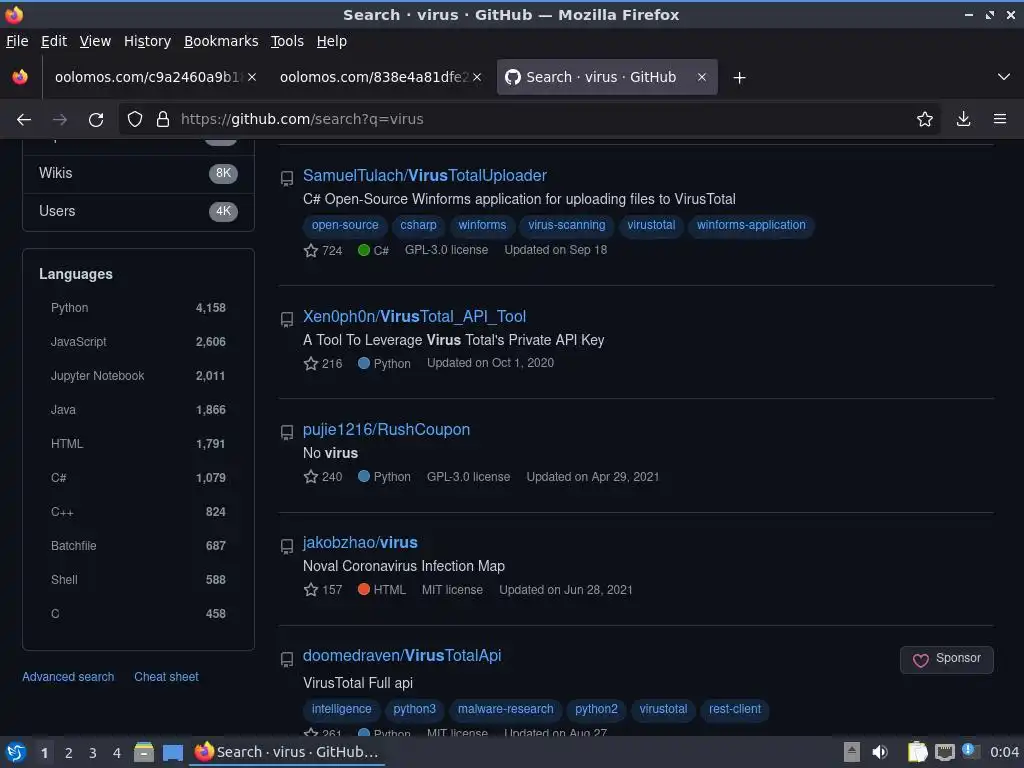Filter by Python language
Screen dimensions: 1024x768
coord(138,308)
